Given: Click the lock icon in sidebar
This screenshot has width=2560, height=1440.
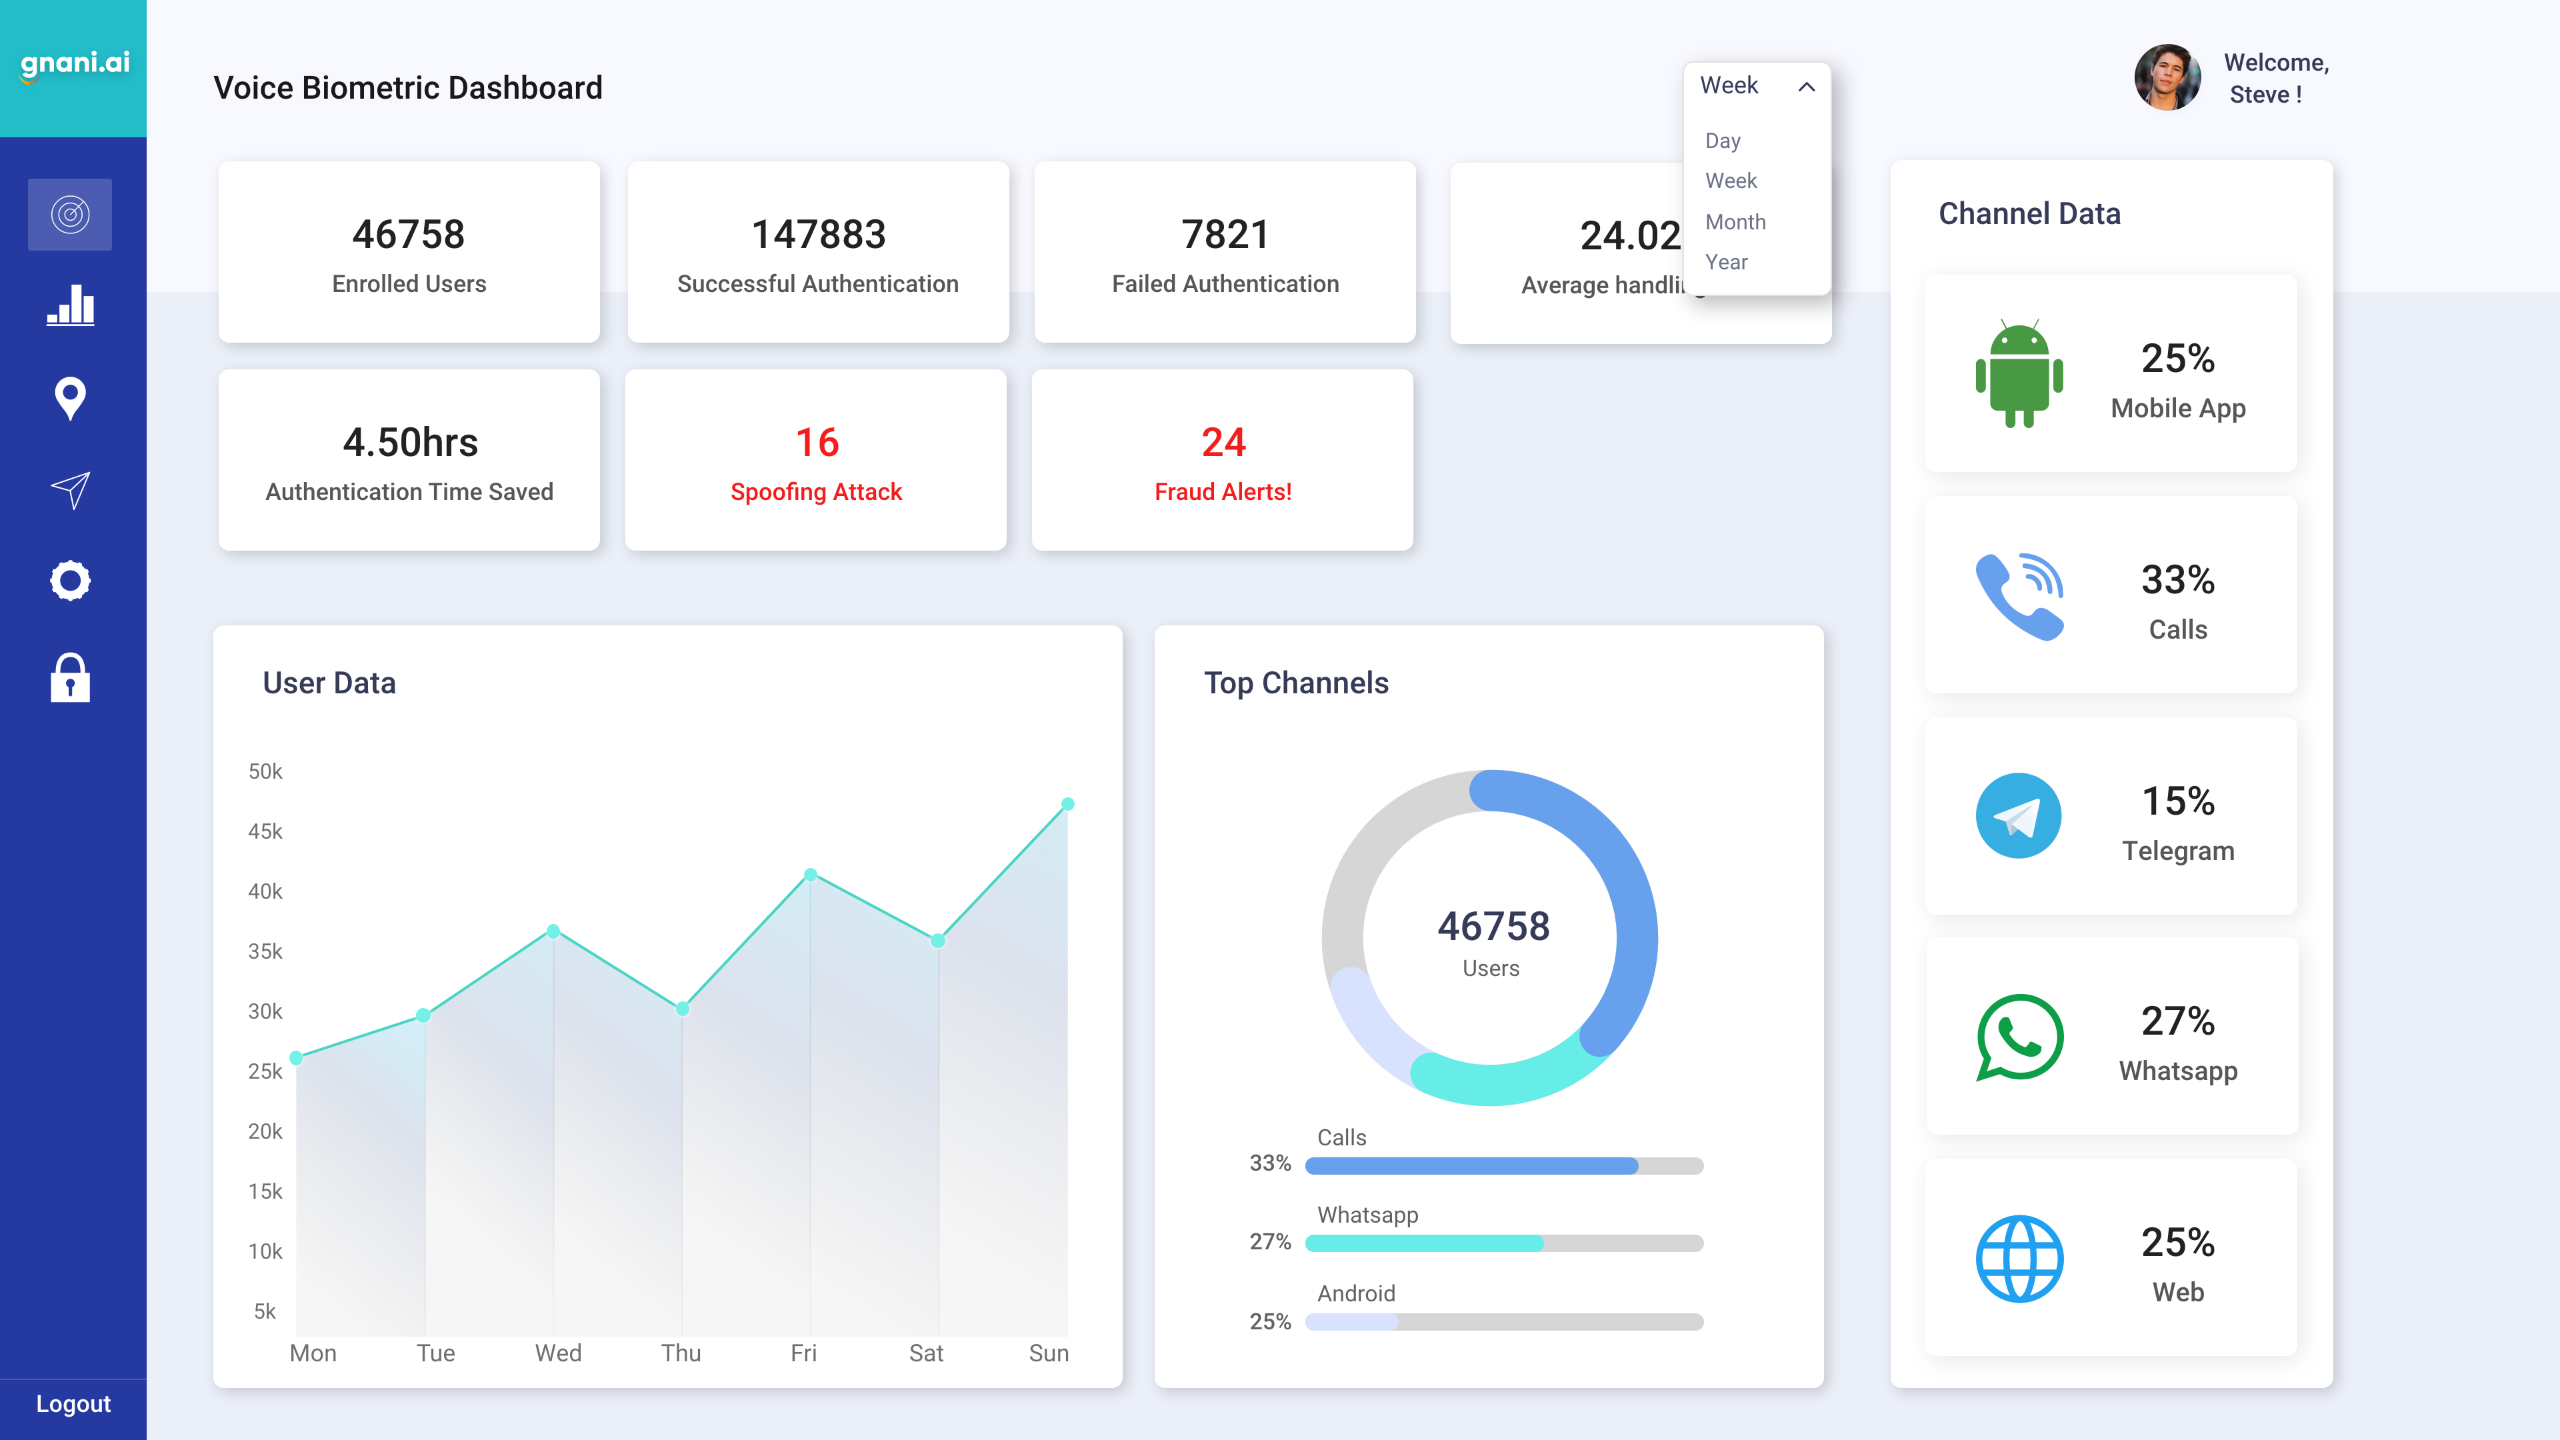Looking at the screenshot, I should tap(70, 679).
